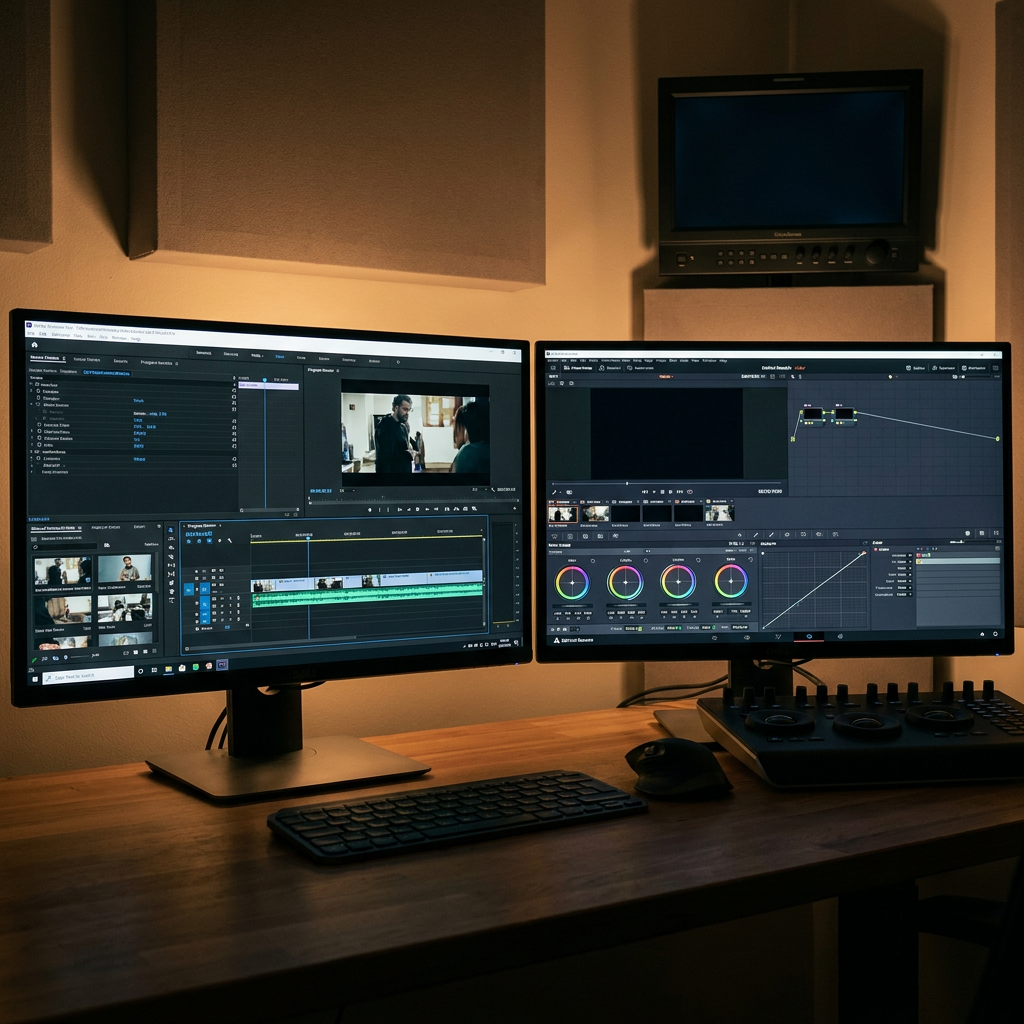Viewport: 1024px width, 1024px height.
Task: Click the Windows Start button
Action: [x=35, y=679]
